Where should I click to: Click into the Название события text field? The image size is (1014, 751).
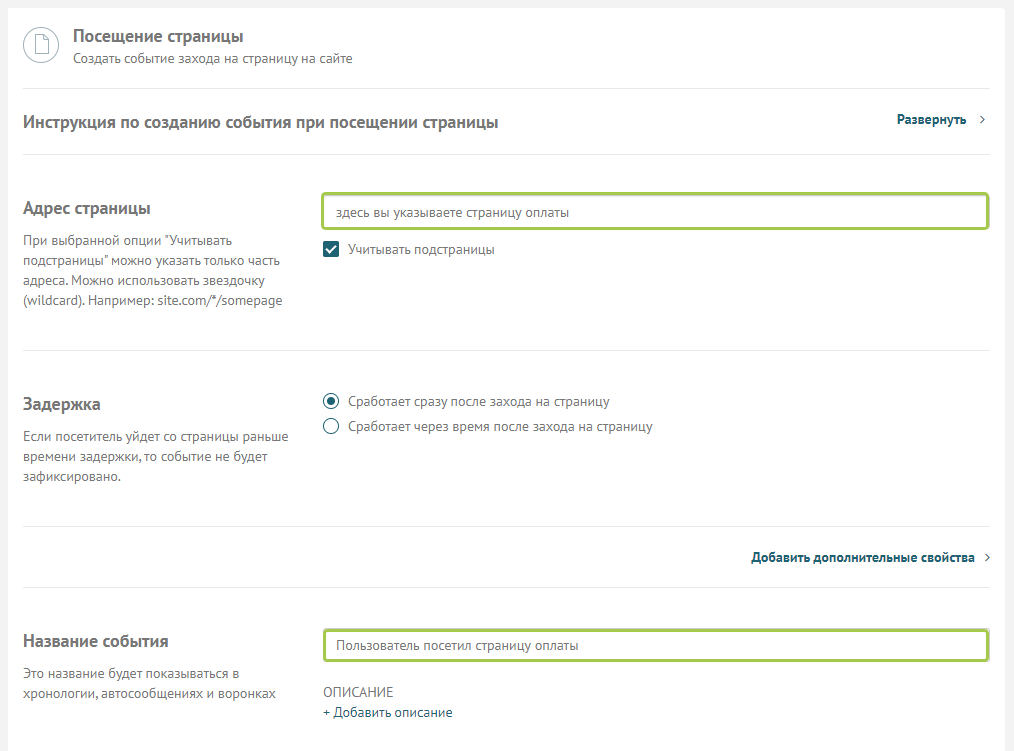[x=655, y=646]
